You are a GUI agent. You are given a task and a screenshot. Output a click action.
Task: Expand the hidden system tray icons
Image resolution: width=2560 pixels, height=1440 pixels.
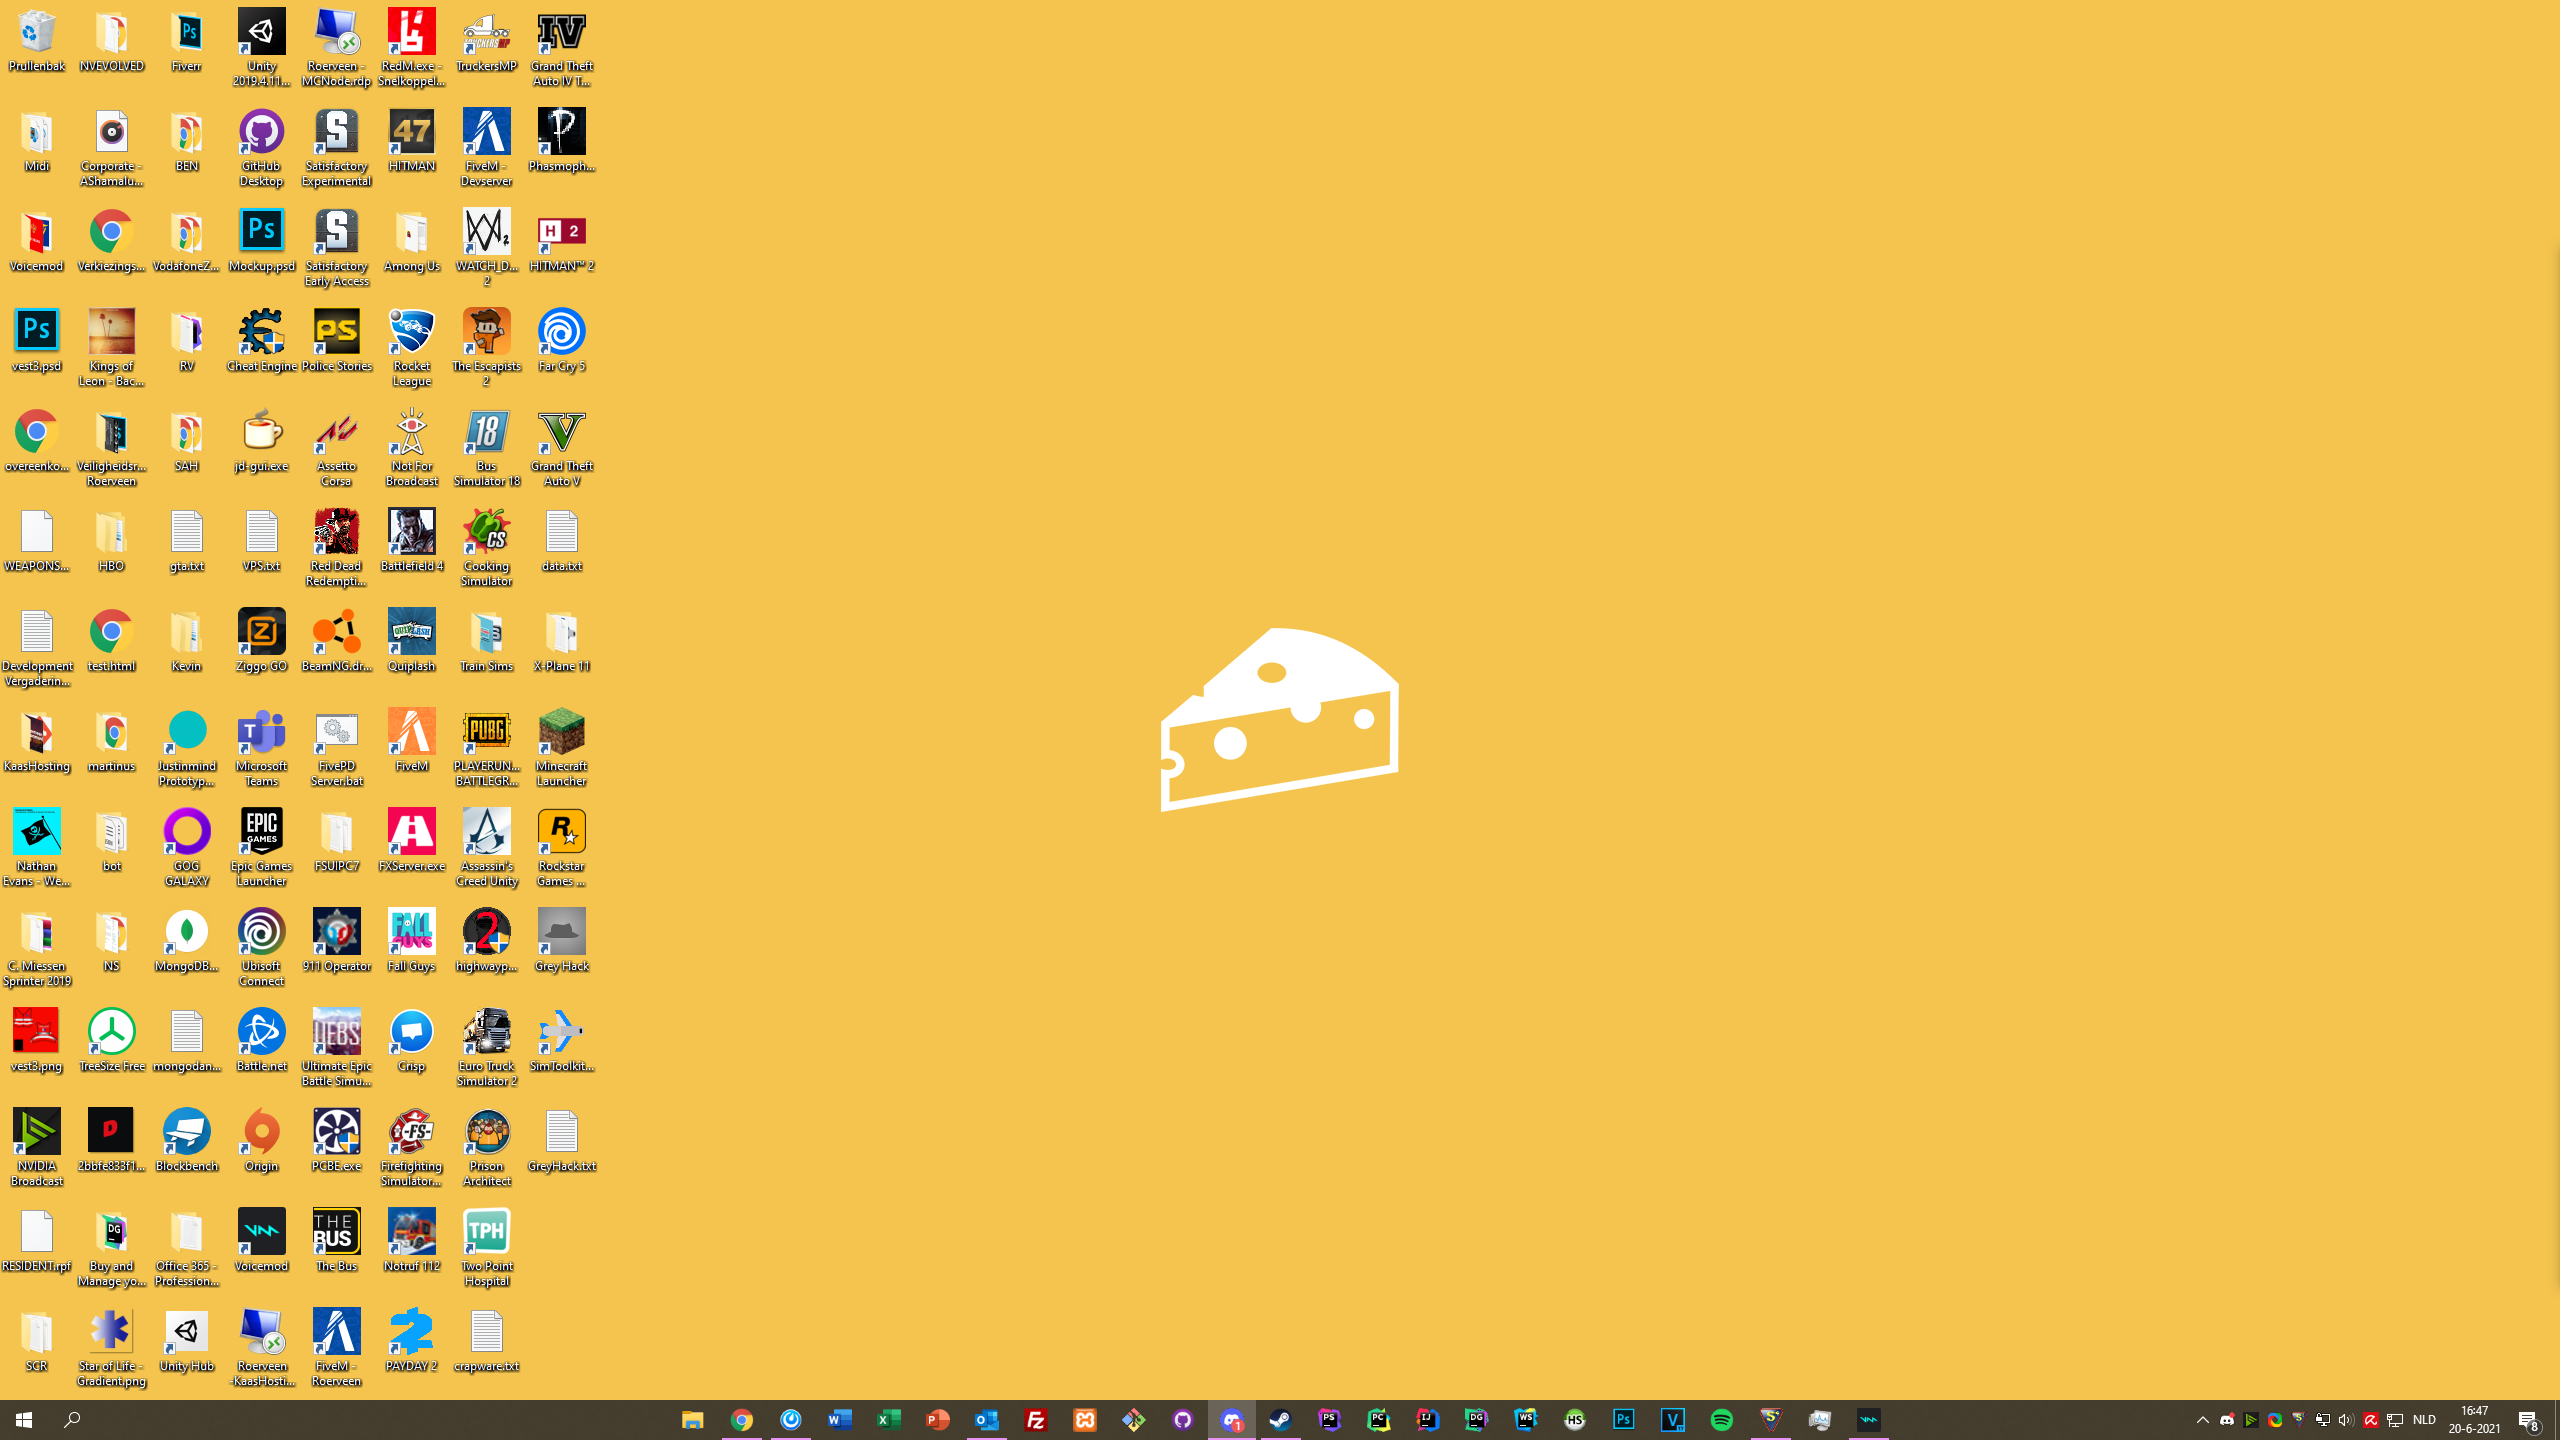click(x=2202, y=1420)
